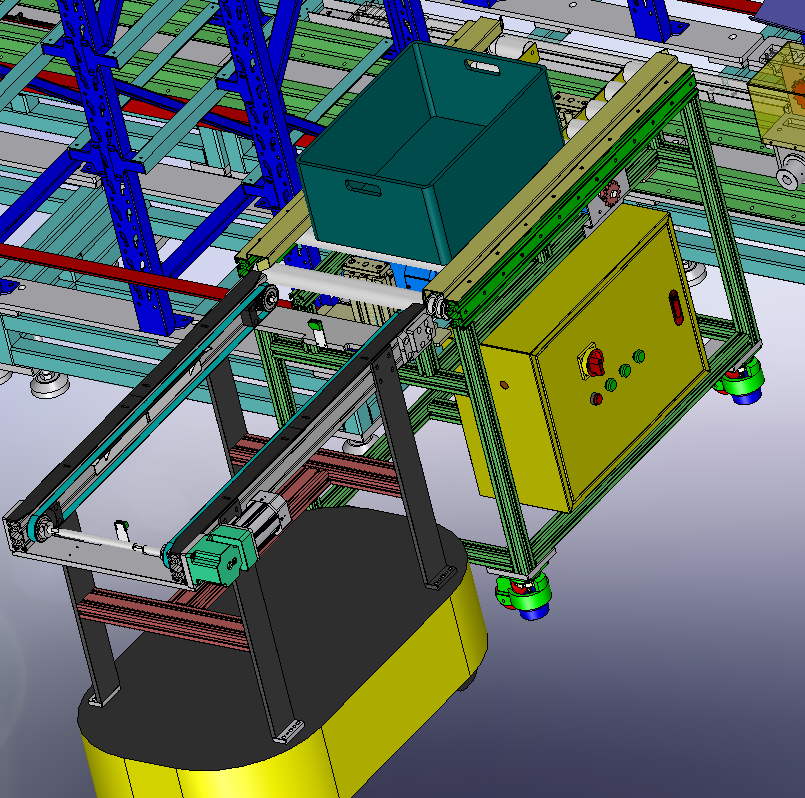Click the white rollers at the top of the olive rail
The height and width of the screenshot is (798, 805).
coord(601,100)
